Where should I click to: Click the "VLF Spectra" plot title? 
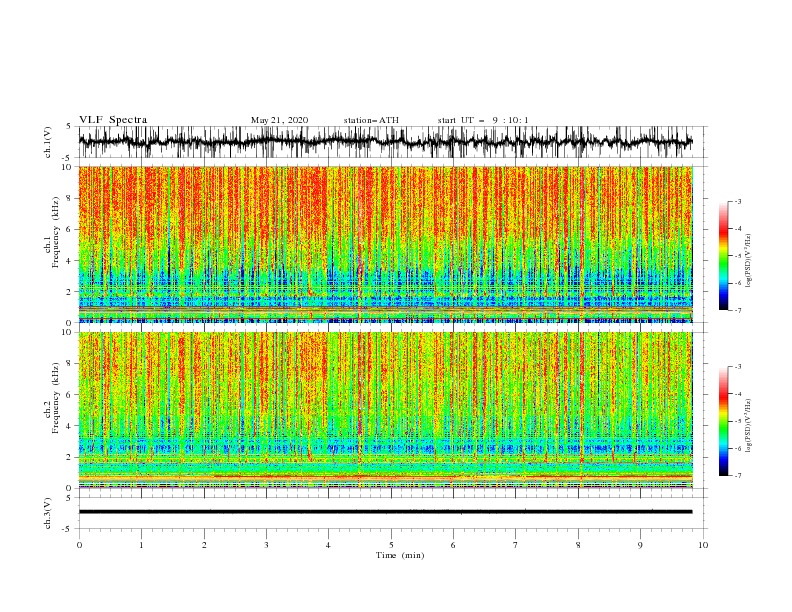[x=113, y=120]
